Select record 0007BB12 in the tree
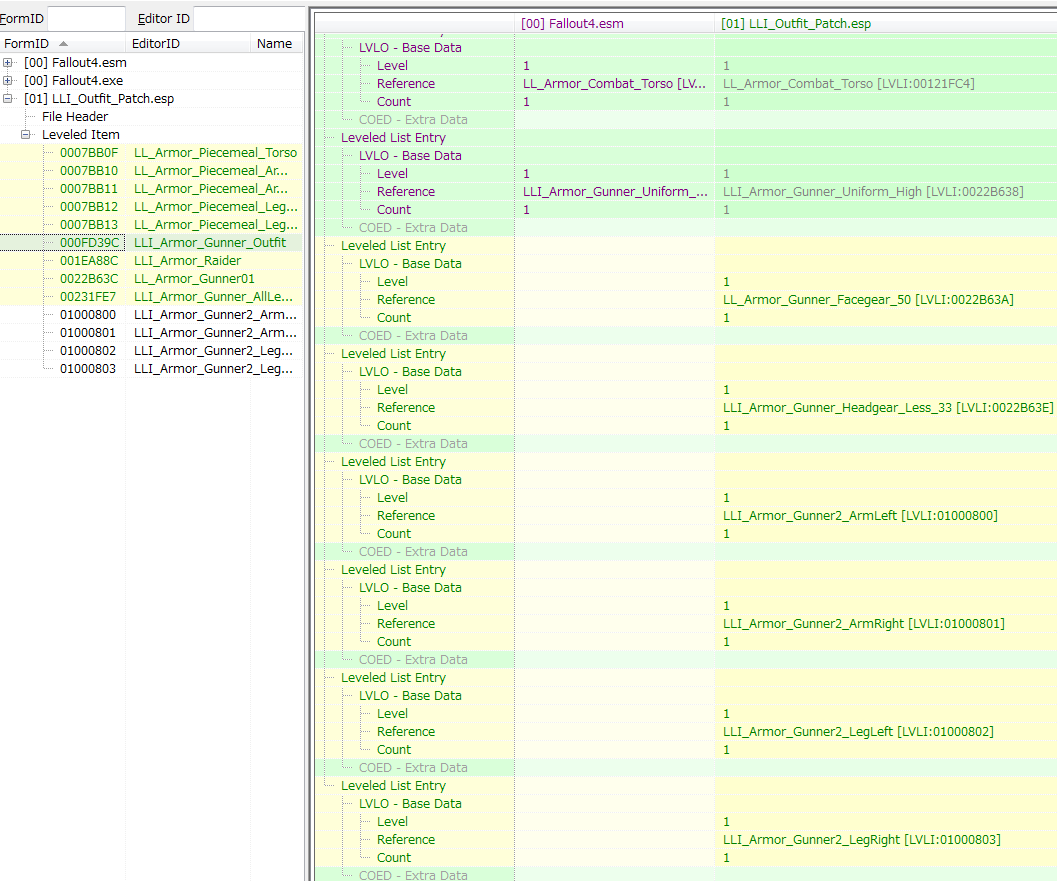 [152, 207]
